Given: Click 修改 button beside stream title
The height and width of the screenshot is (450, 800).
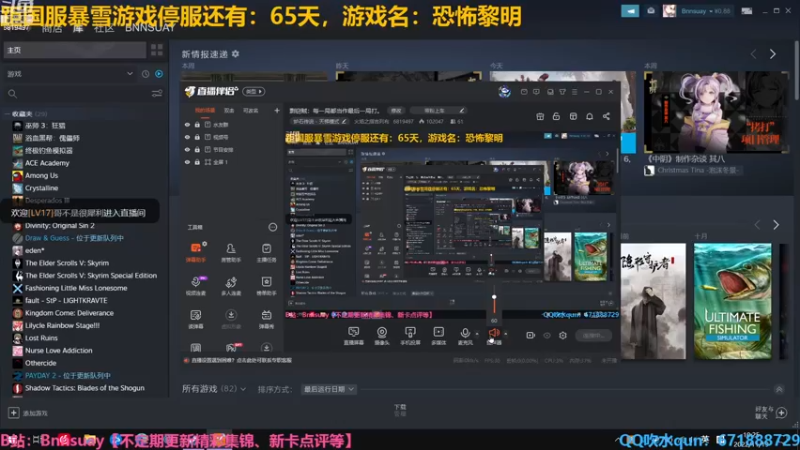Looking at the screenshot, I should (396, 110).
